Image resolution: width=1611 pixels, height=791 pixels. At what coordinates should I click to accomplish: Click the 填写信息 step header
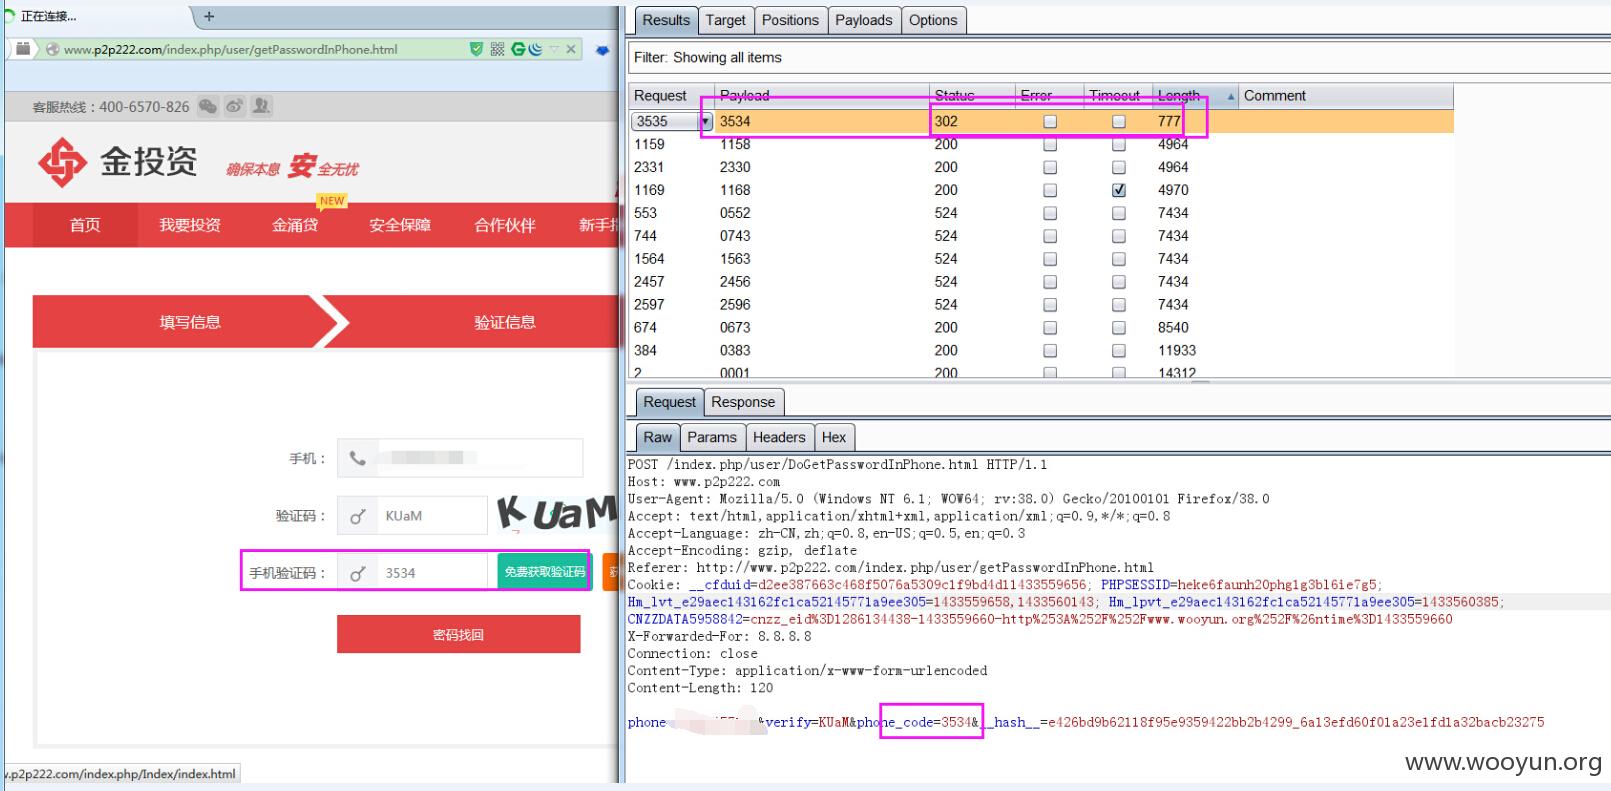[x=190, y=322]
